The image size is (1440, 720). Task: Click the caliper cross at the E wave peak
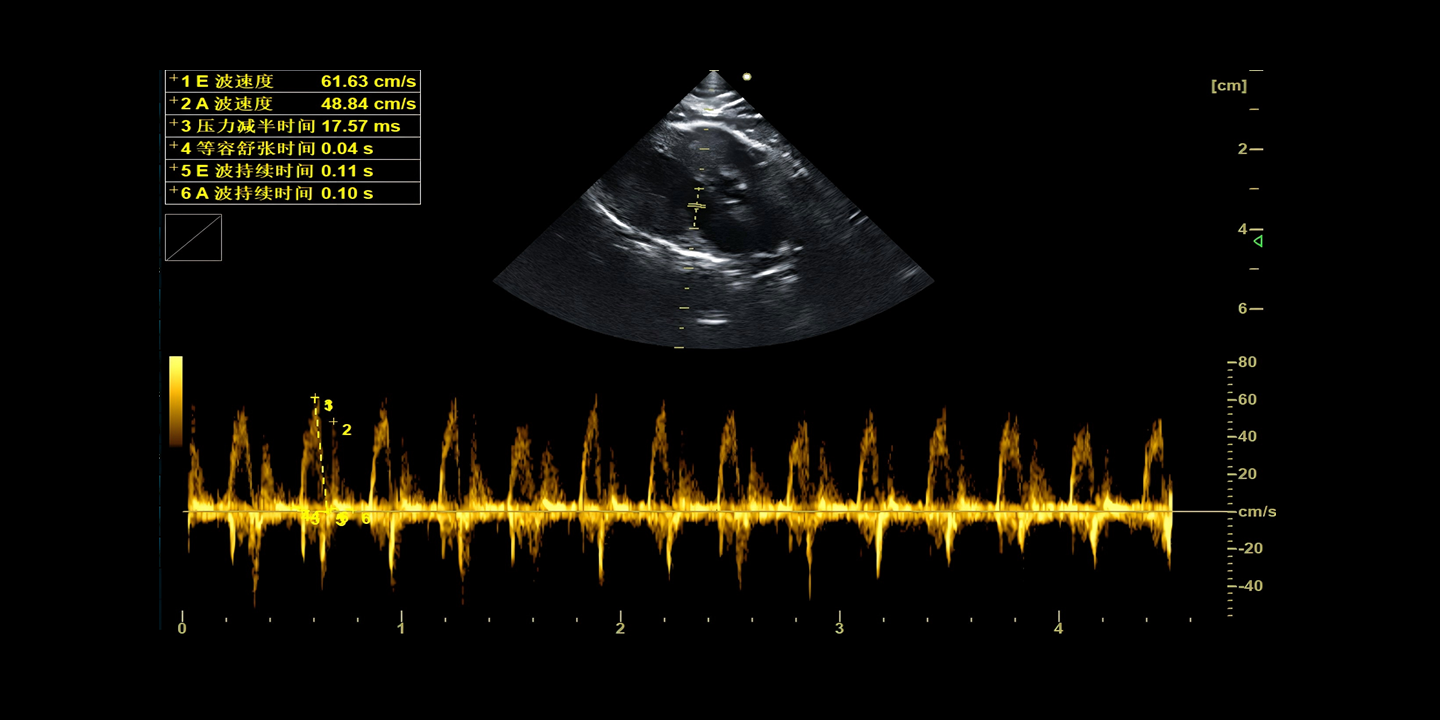click(315, 398)
